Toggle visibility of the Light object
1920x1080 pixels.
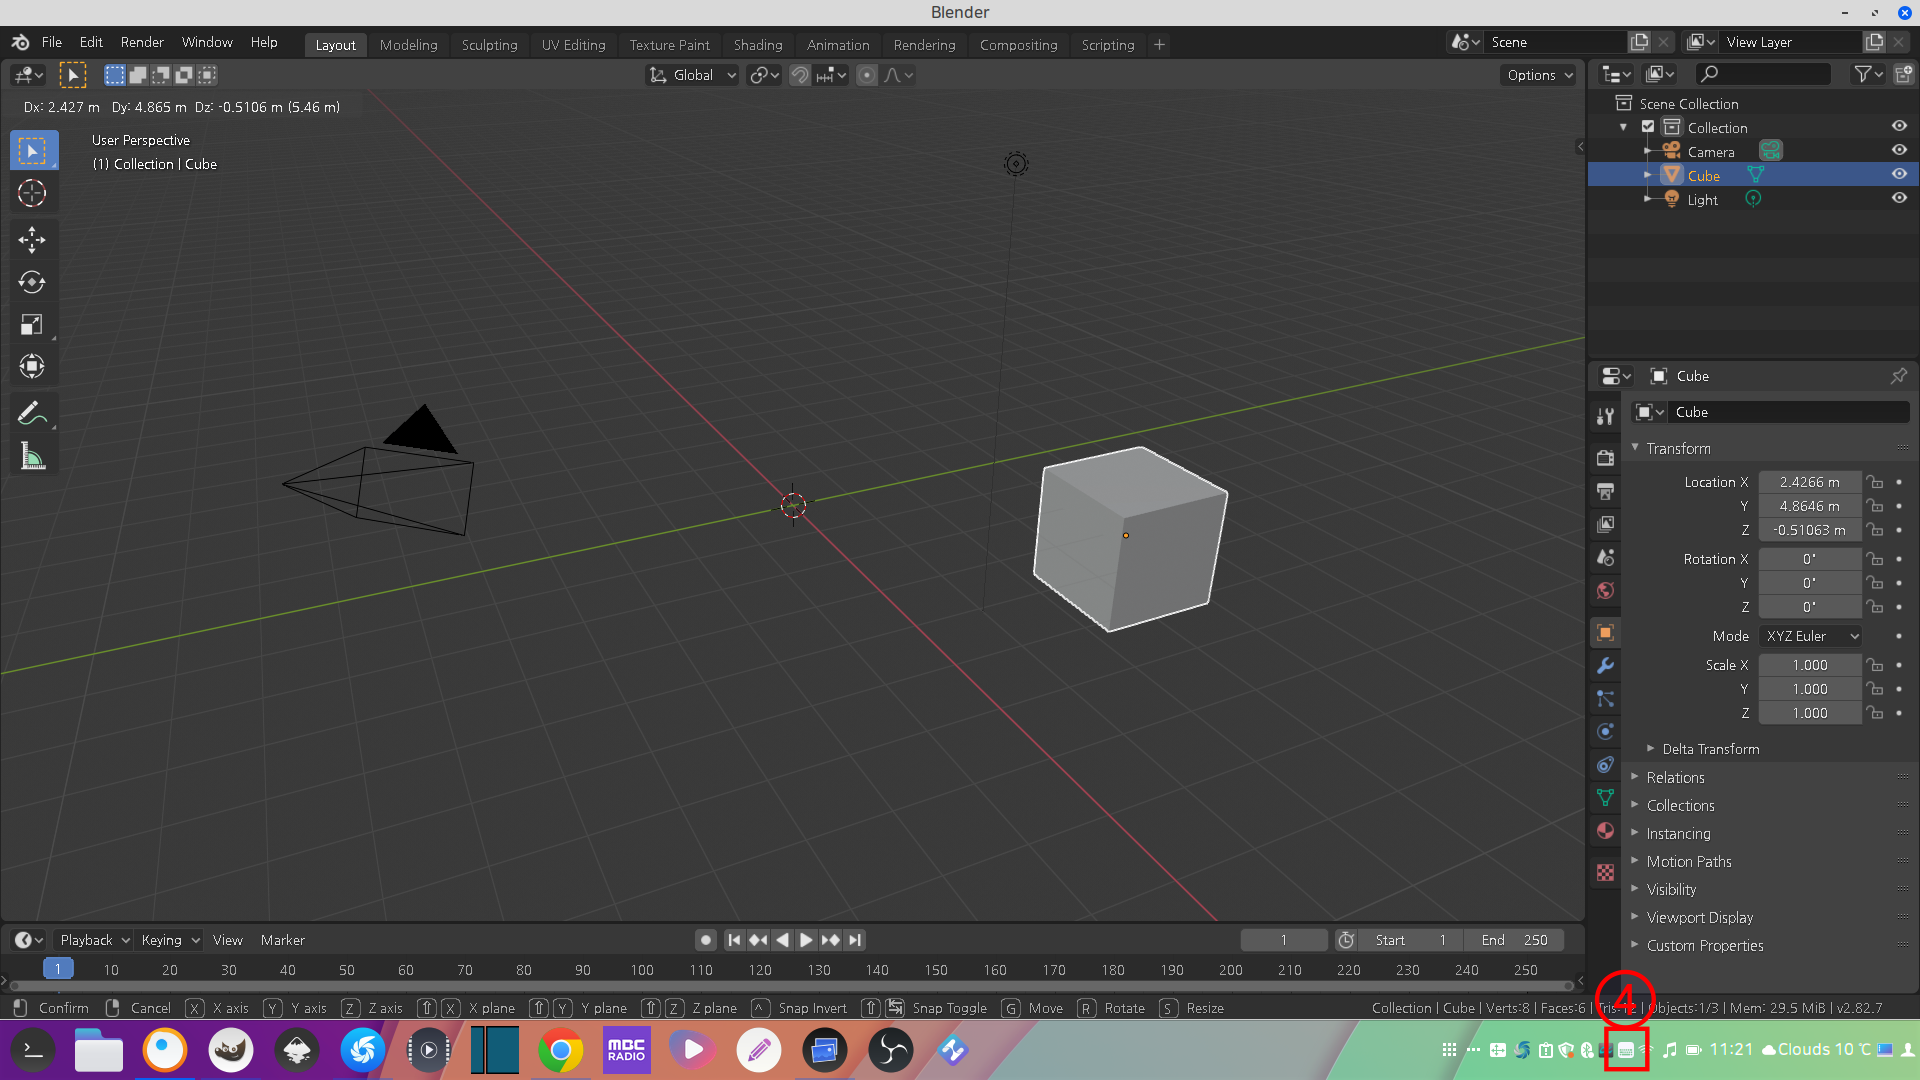tap(1899, 198)
